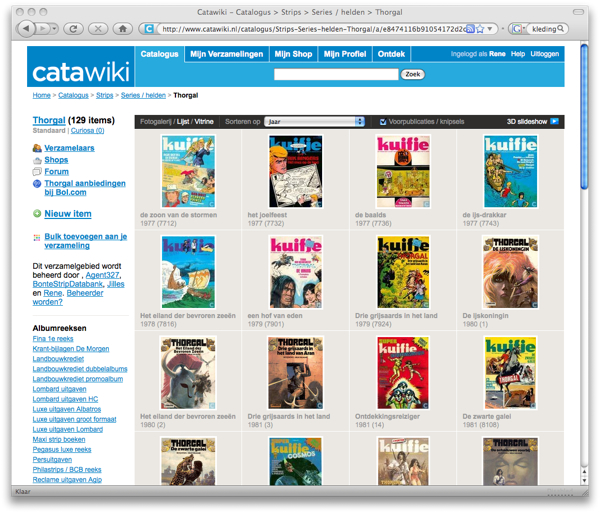
Task: Open Curiosa (0) link
Action: coord(87,131)
